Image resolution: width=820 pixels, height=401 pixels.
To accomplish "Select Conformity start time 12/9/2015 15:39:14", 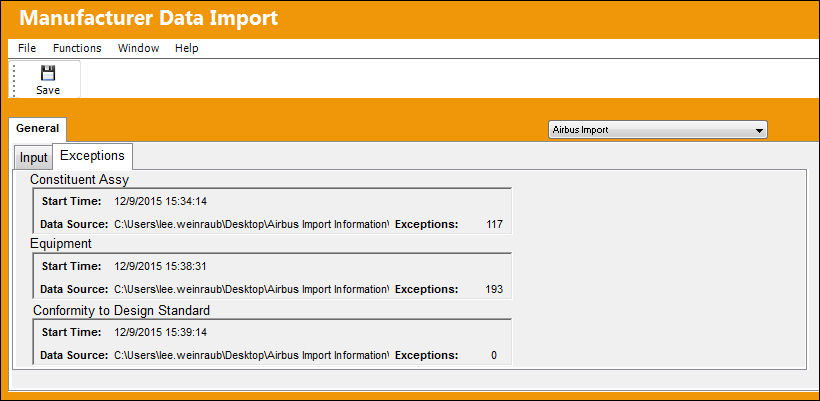I will [161, 332].
